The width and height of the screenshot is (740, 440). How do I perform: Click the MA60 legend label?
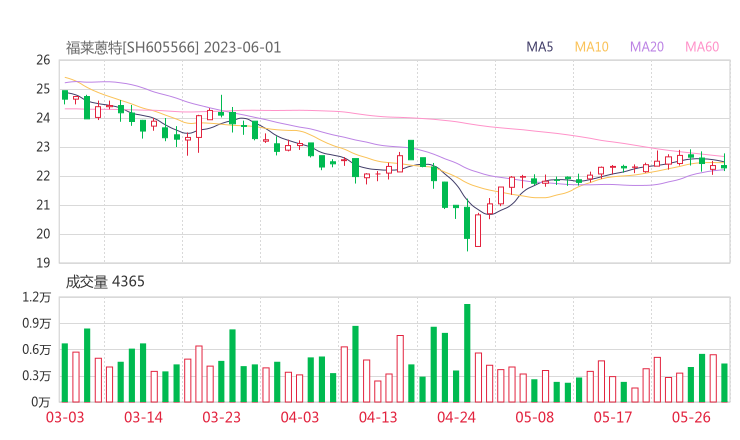pos(702,47)
